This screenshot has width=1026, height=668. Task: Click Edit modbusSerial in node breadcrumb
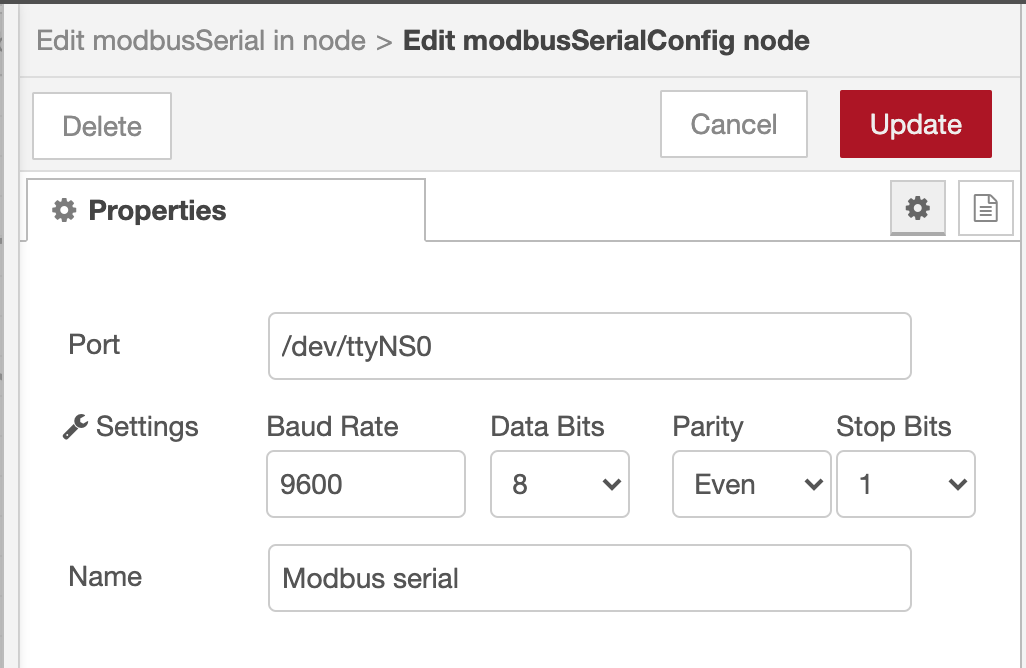200,41
